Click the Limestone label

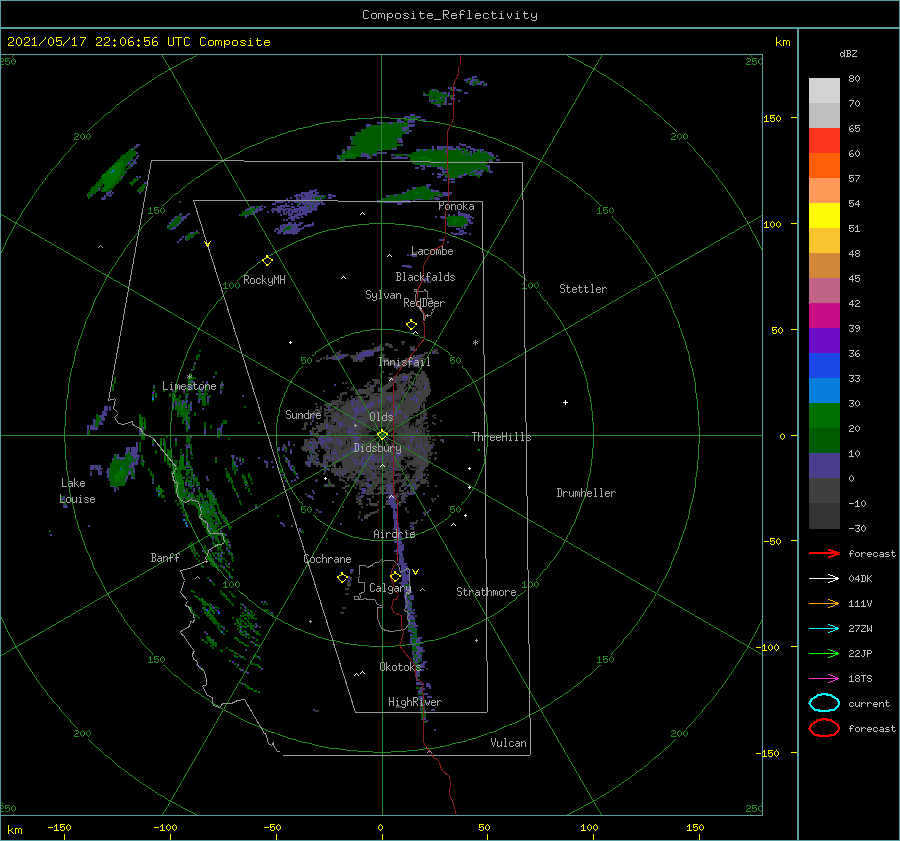(189, 386)
